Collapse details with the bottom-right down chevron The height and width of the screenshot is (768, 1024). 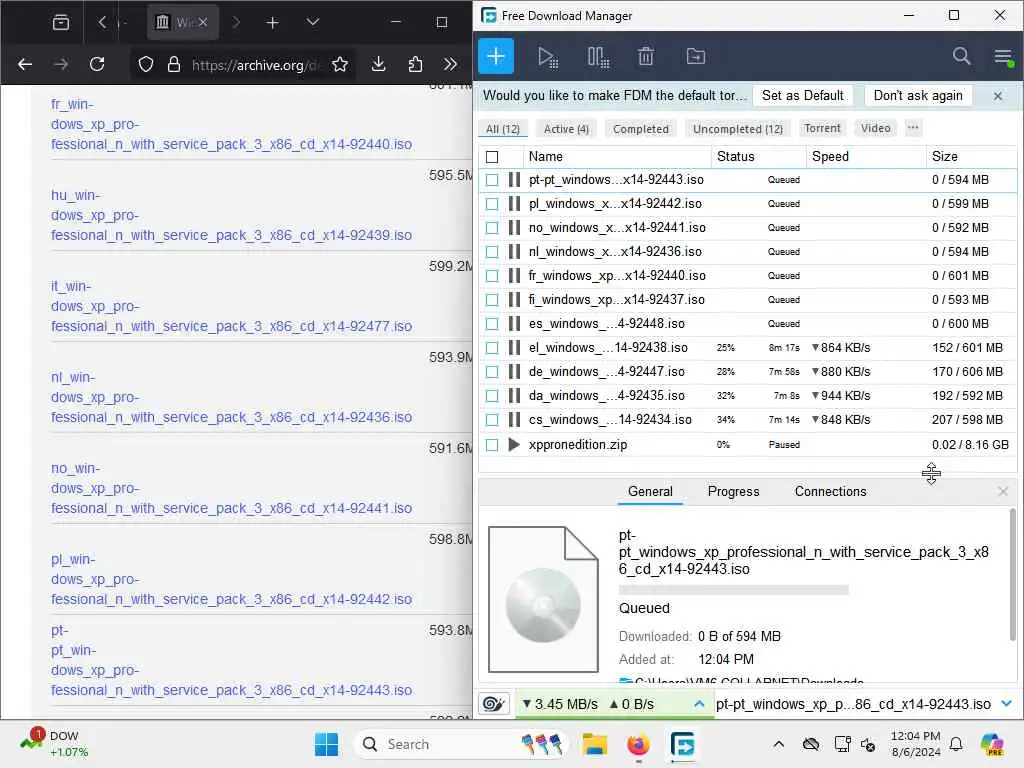(1006, 703)
